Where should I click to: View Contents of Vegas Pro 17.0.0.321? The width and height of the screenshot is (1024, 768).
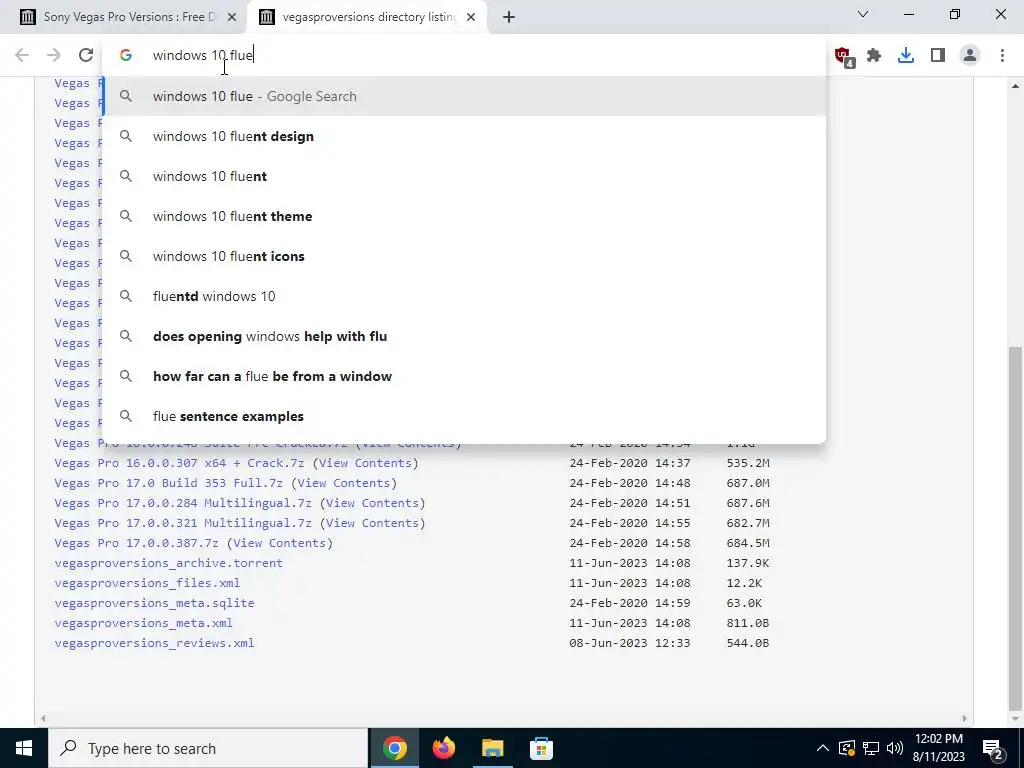pos(372,523)
